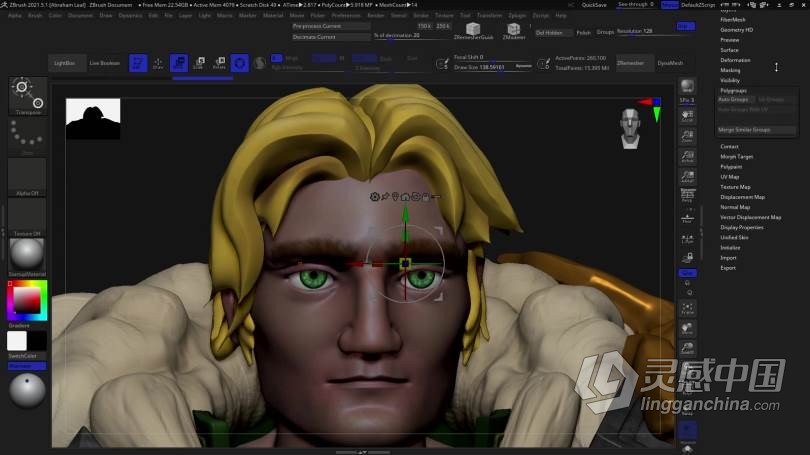The width and height of the screenshot is (810, 455).
Task: Activate the Draw mode icon
Action: coord(158,63)
